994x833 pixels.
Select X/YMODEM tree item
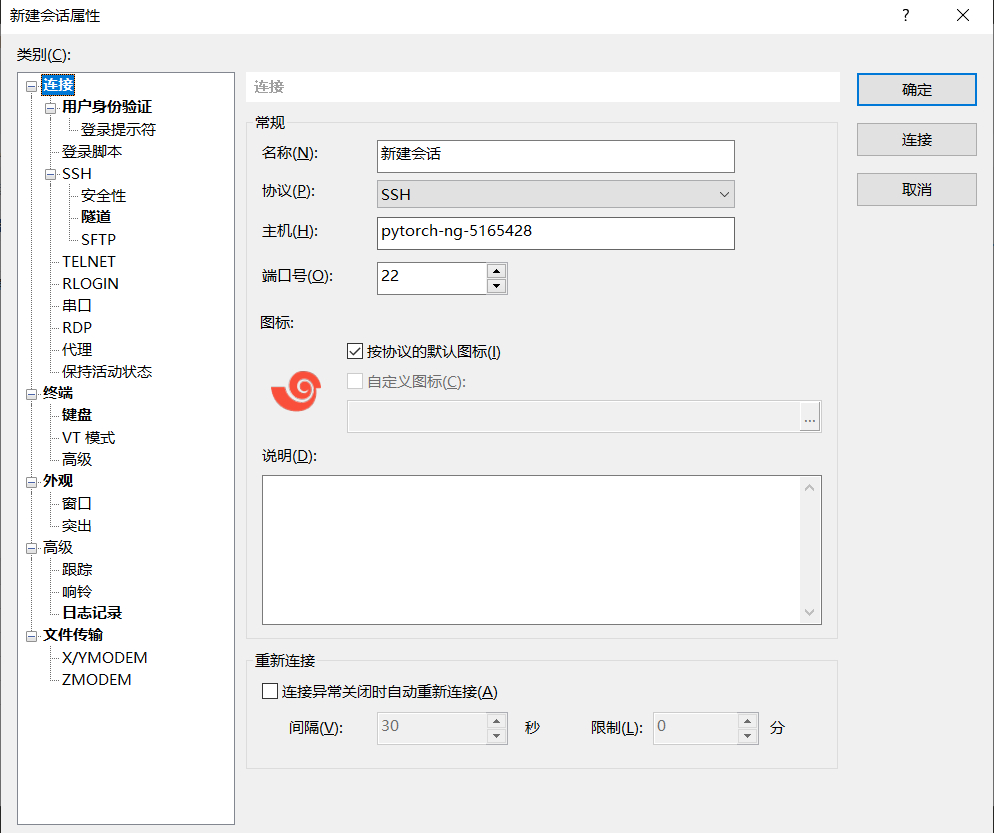pyautogui.click(x=105, y=657)
